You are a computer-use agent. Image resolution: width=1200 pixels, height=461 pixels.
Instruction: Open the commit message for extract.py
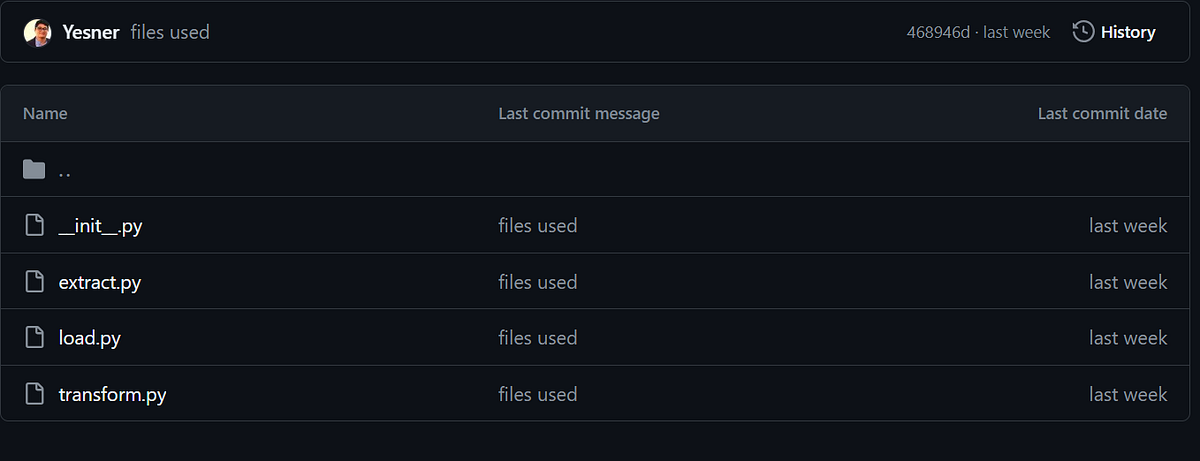537,282
